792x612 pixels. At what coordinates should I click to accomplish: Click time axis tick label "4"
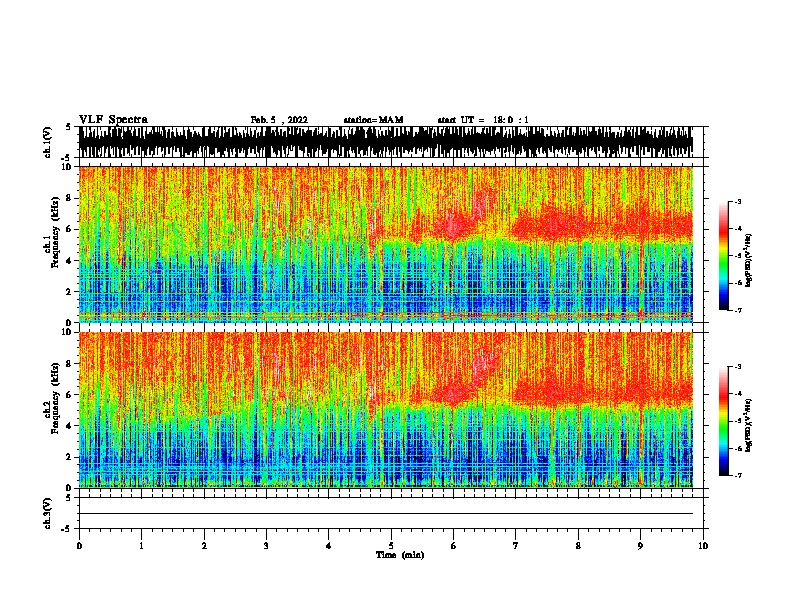(329, 546)
